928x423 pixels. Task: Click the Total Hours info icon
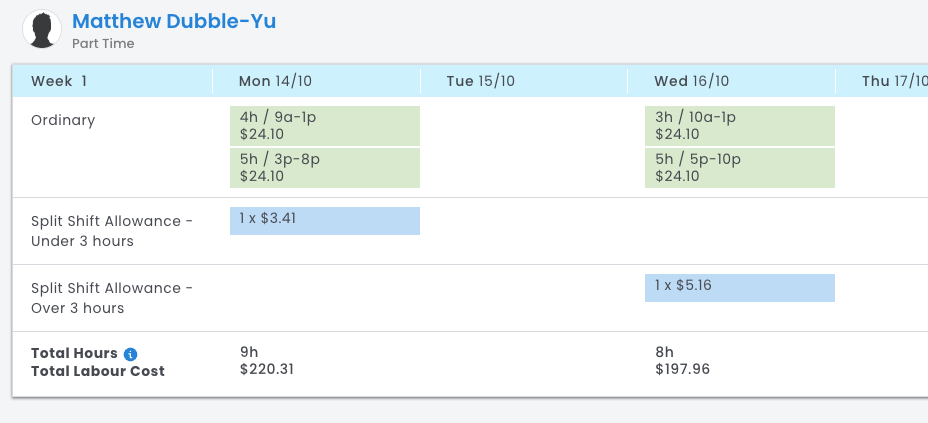tap(131, 353)
